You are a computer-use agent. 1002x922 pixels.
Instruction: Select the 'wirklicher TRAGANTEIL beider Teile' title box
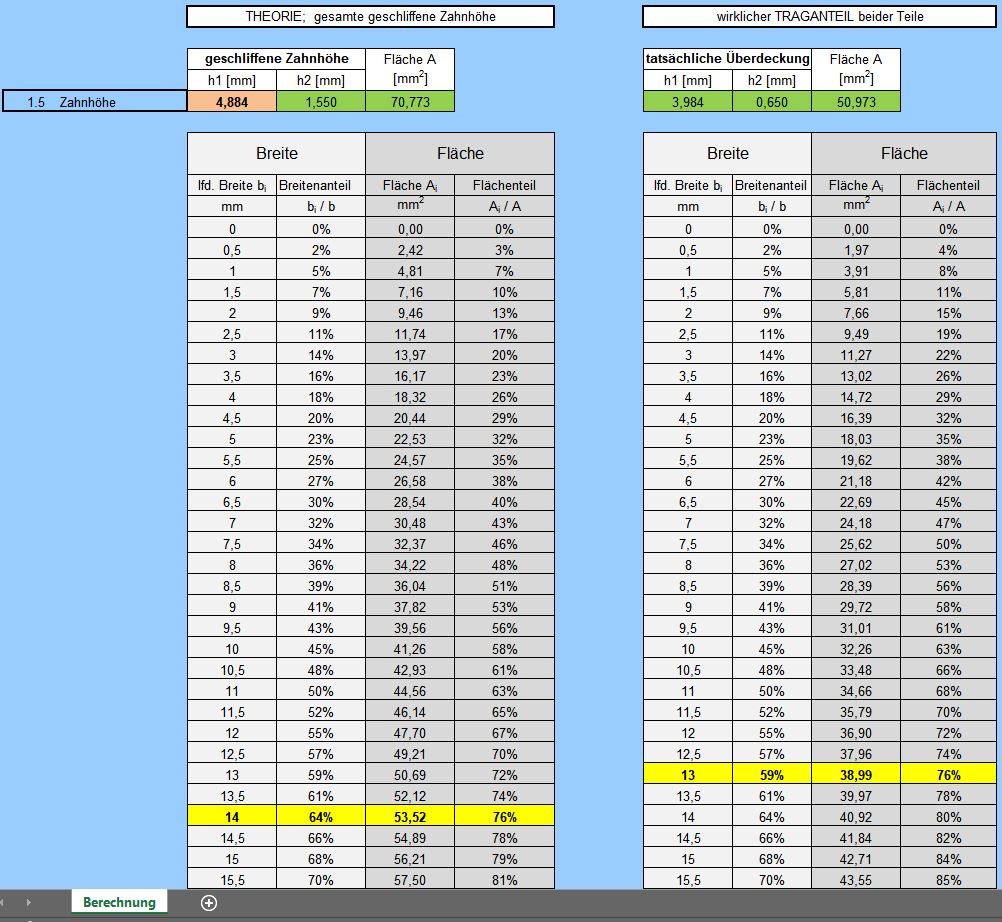click(820, 17)
